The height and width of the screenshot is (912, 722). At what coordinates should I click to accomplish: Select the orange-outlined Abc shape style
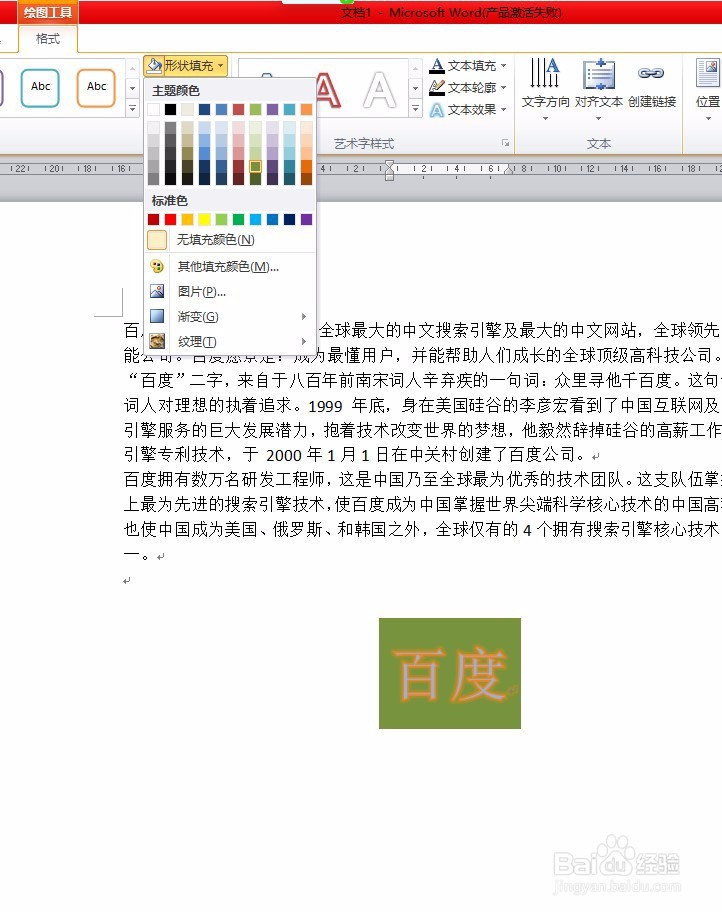click(x=96, y=87)
